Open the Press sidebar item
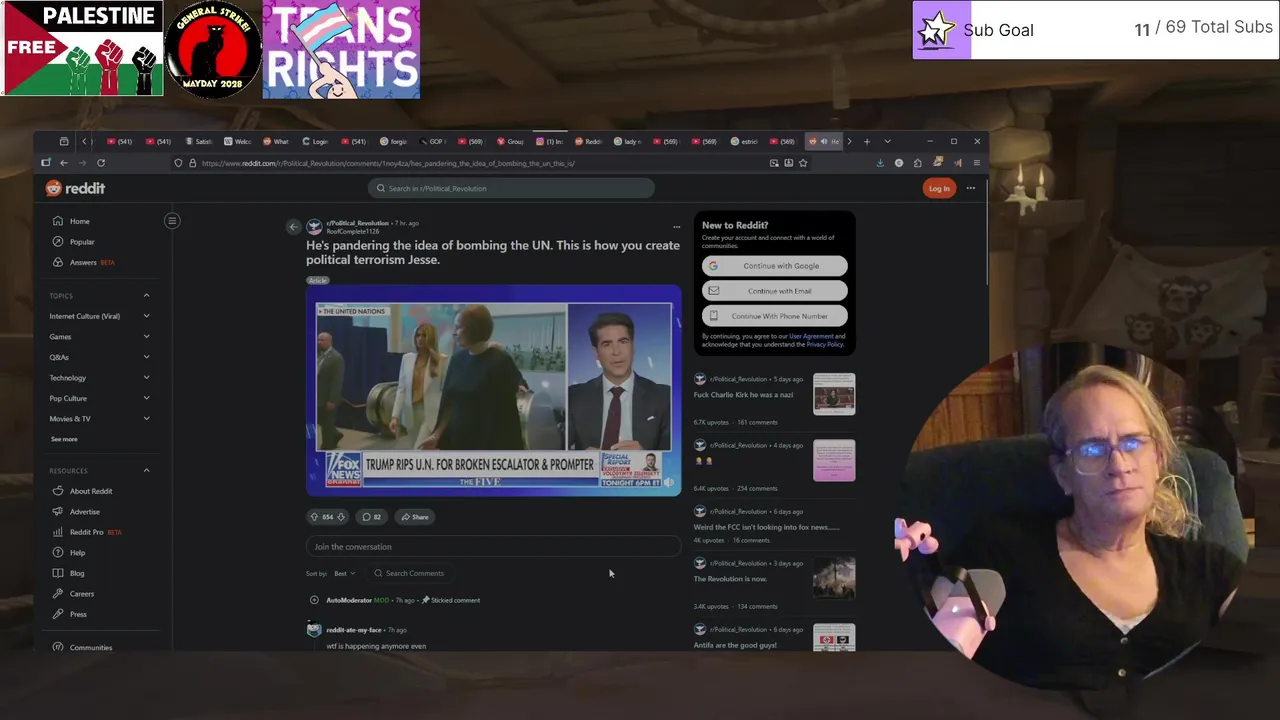1280x720 pixels. pyautogui.click(x=78, y=614)
